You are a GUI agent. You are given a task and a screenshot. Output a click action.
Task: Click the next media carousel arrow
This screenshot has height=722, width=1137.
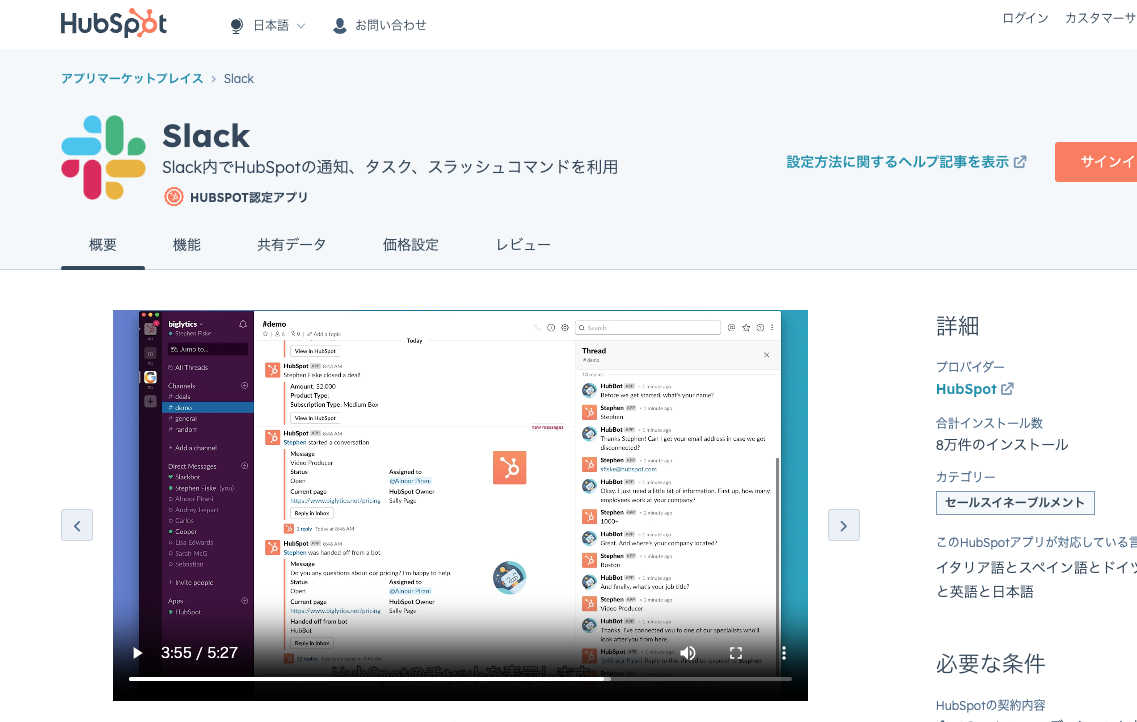[843, 524]
